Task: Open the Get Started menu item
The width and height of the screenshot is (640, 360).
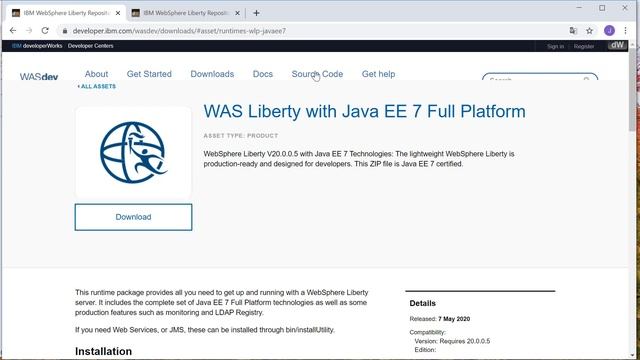Action: tap(149, 74)
